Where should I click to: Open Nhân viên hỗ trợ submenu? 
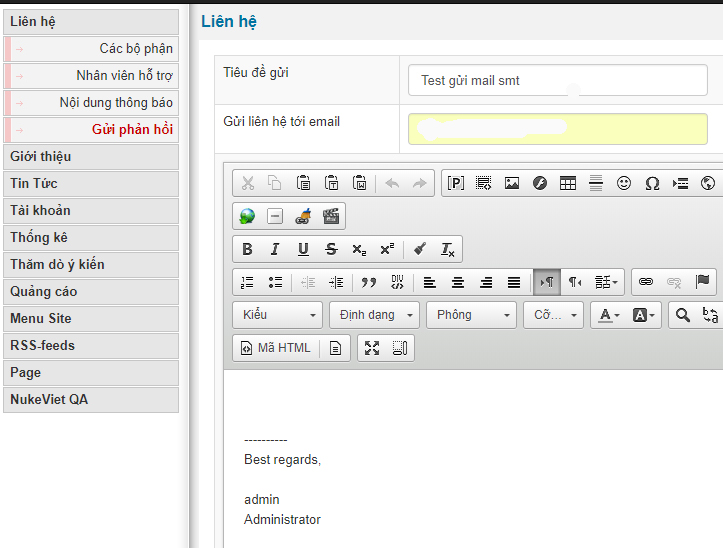pos(91,76)
